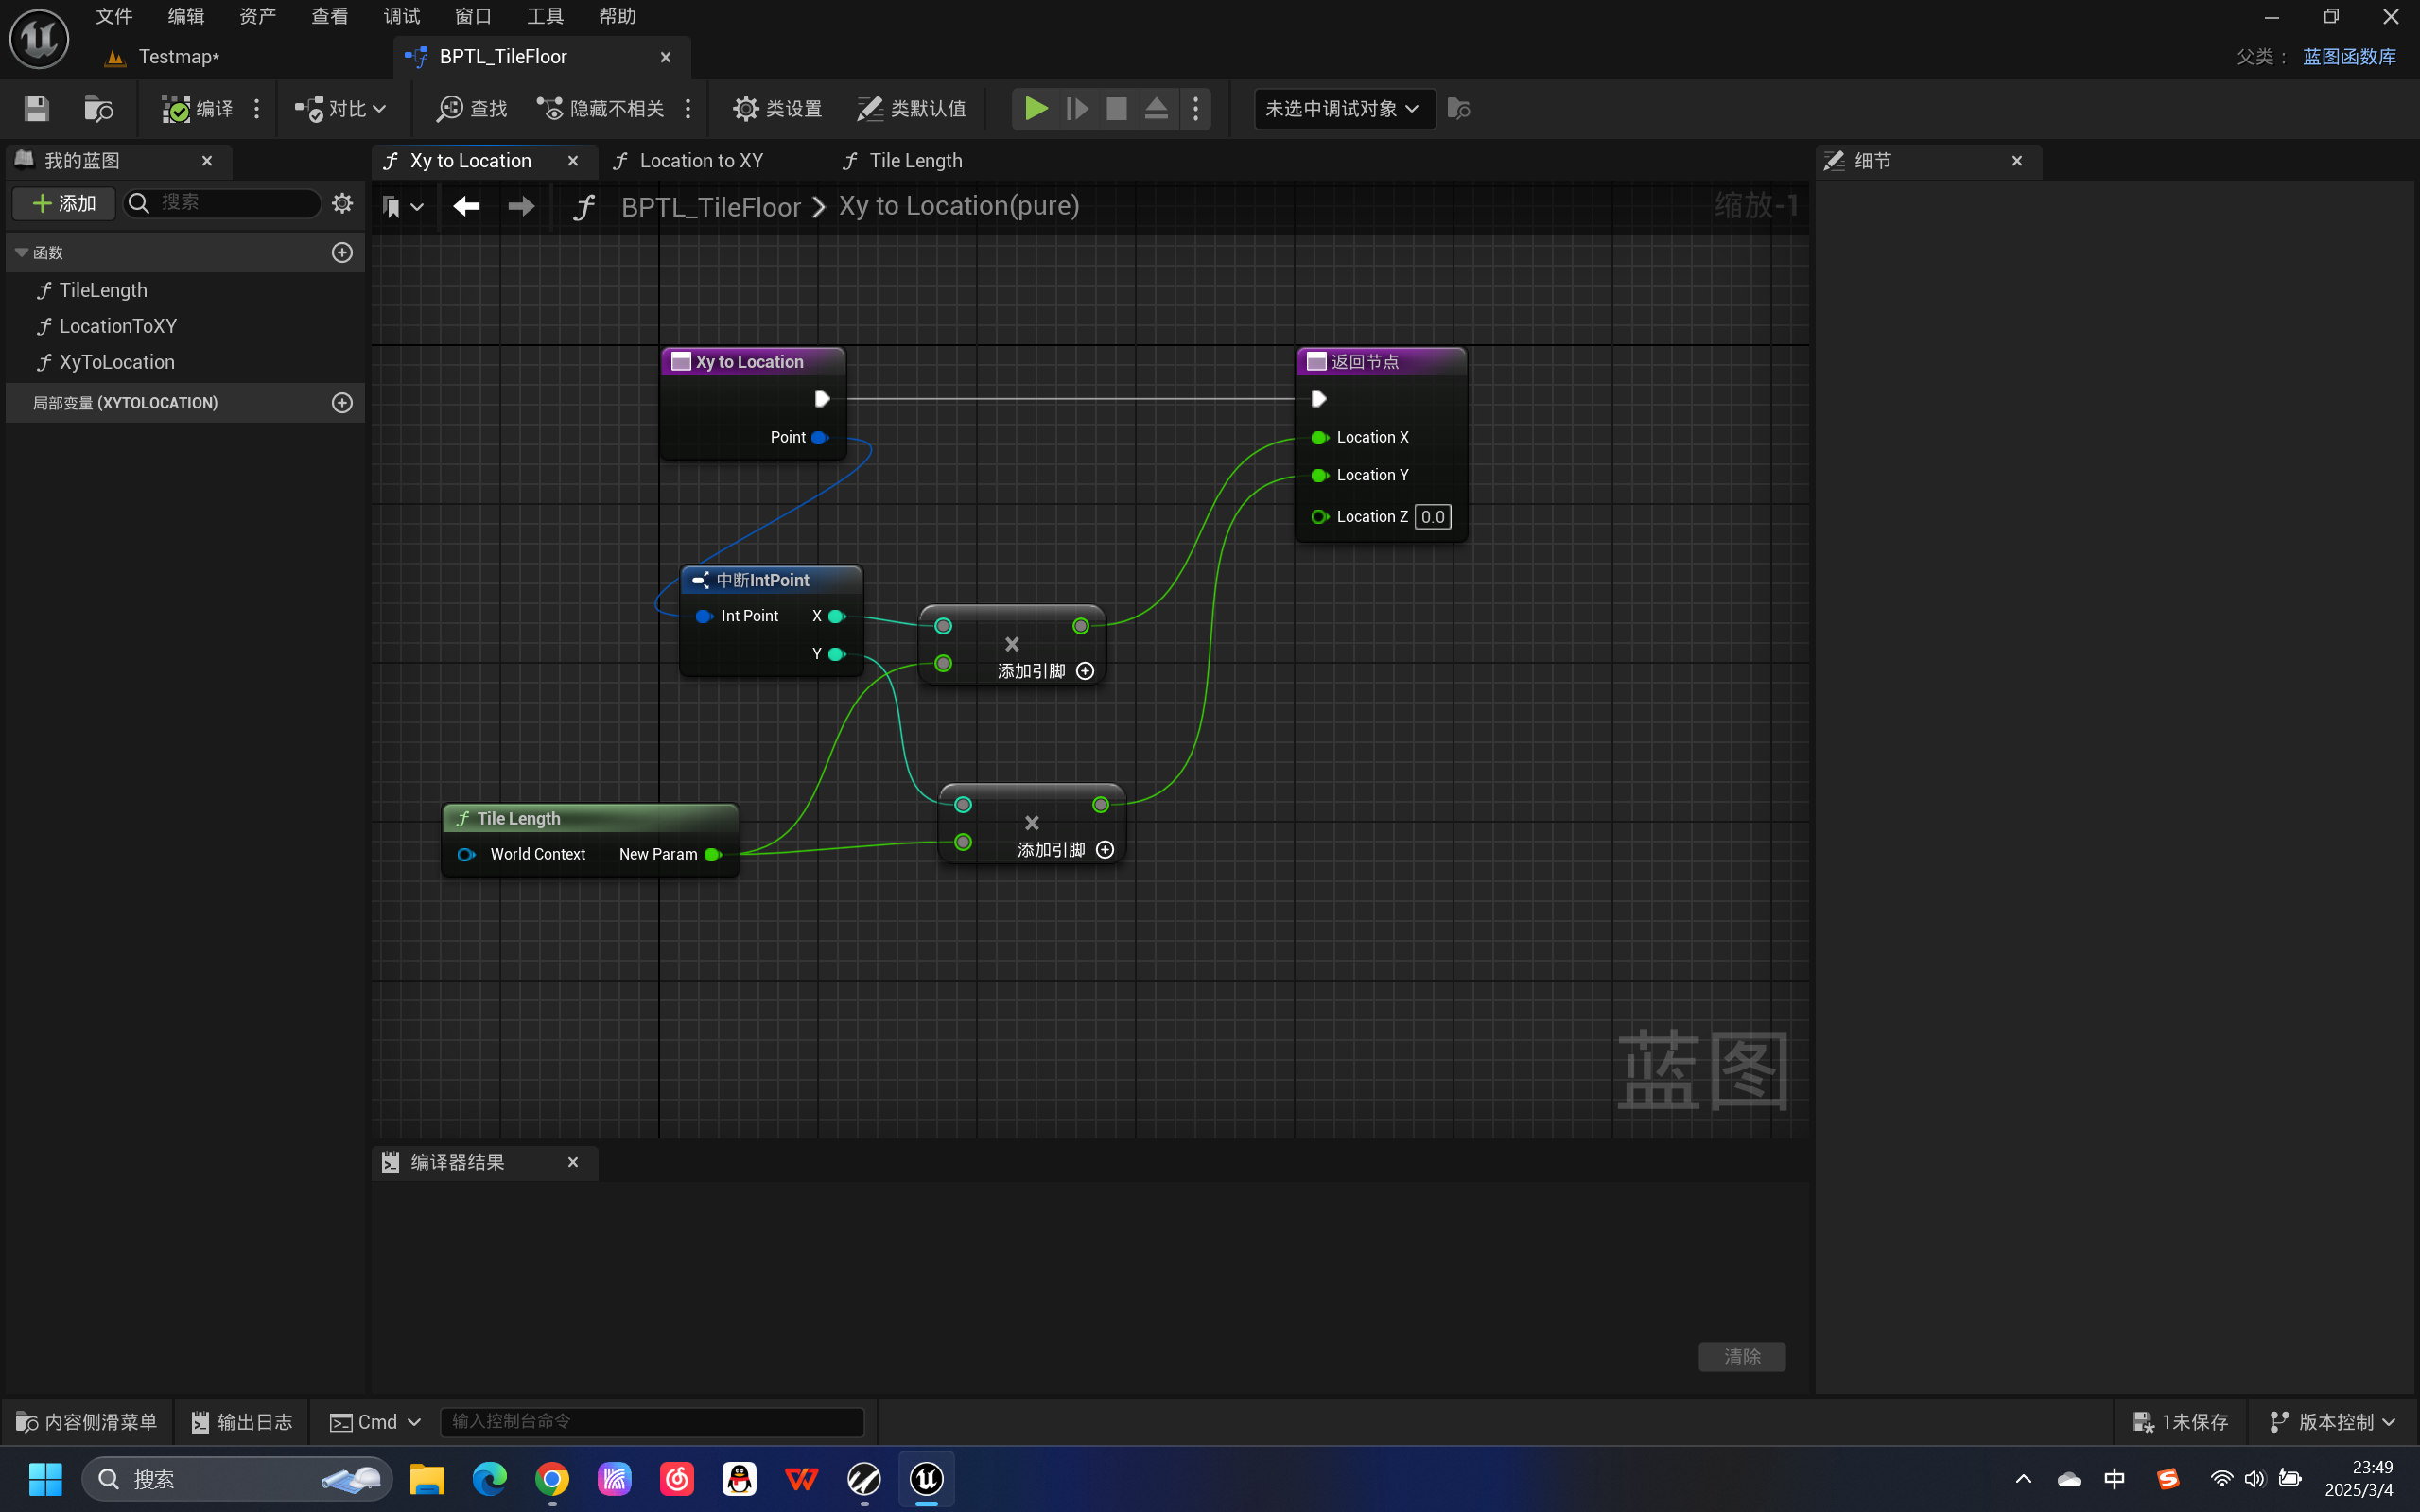Open My Blueprint view options gear

pyautogui.click(x=343, y=203)
